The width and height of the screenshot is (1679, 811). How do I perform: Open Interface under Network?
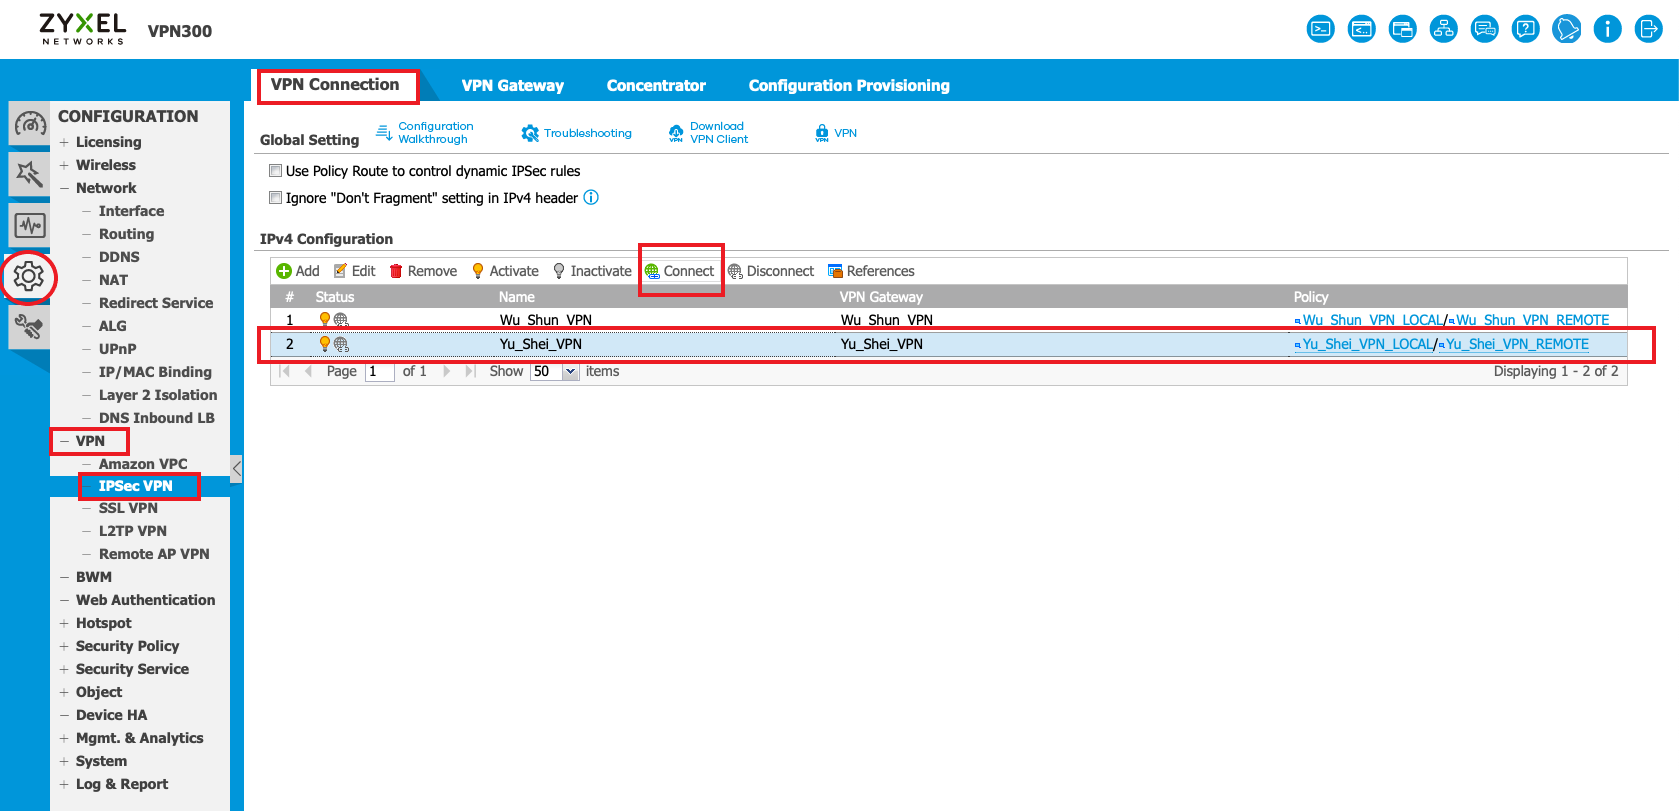click(x=131, y=211)
